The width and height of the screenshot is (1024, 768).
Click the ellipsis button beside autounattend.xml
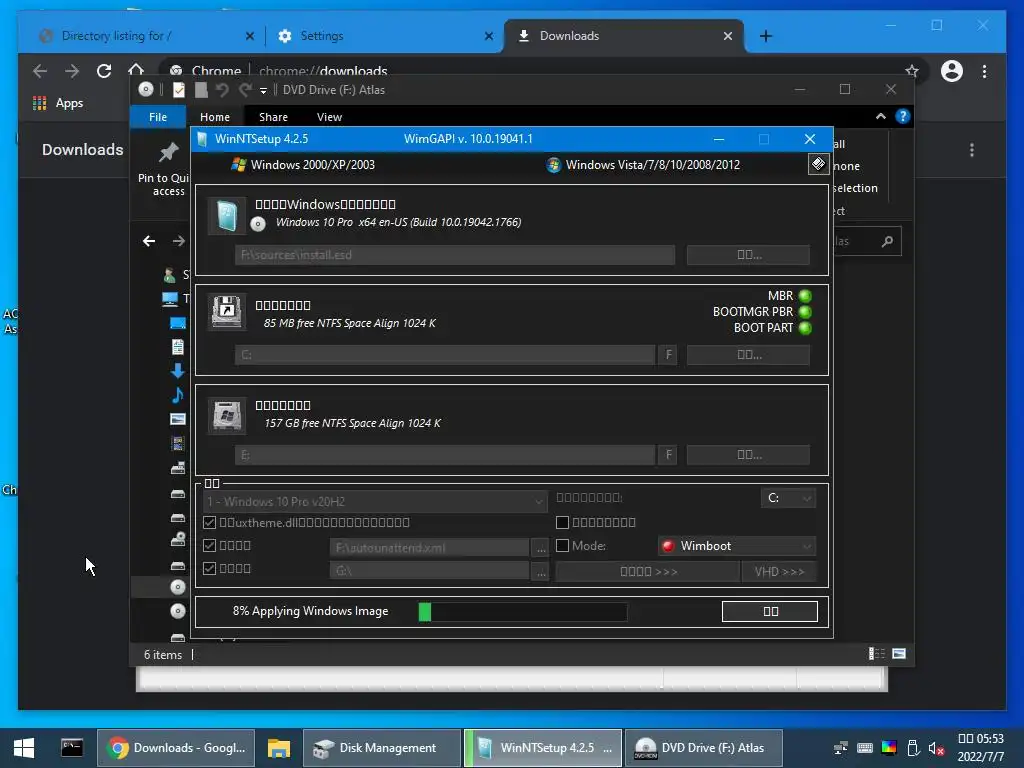click(x=541, y=547)
